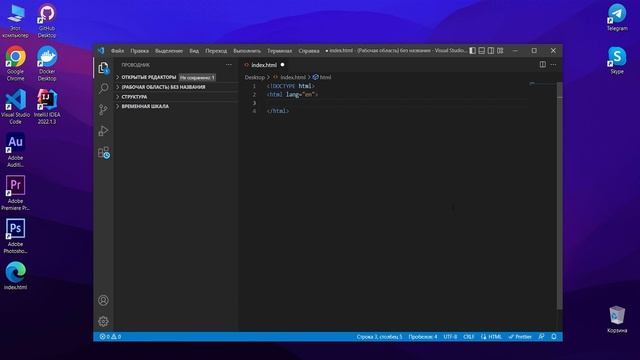Toggle primary side bar layout icon
The width and height of the screenshot is (640, 360).
point(472,51)
